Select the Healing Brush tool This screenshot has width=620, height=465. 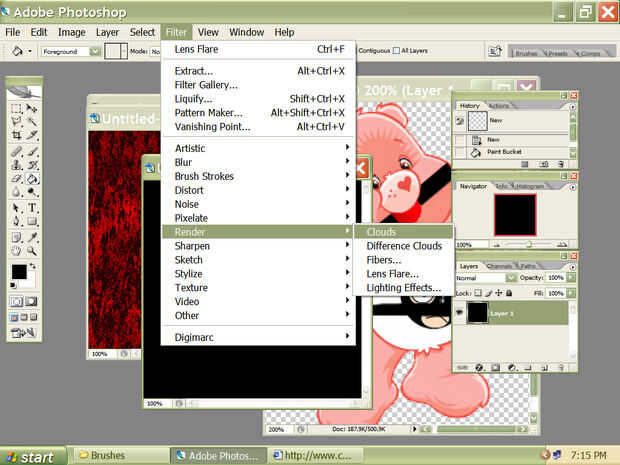(x=16, y=151)
